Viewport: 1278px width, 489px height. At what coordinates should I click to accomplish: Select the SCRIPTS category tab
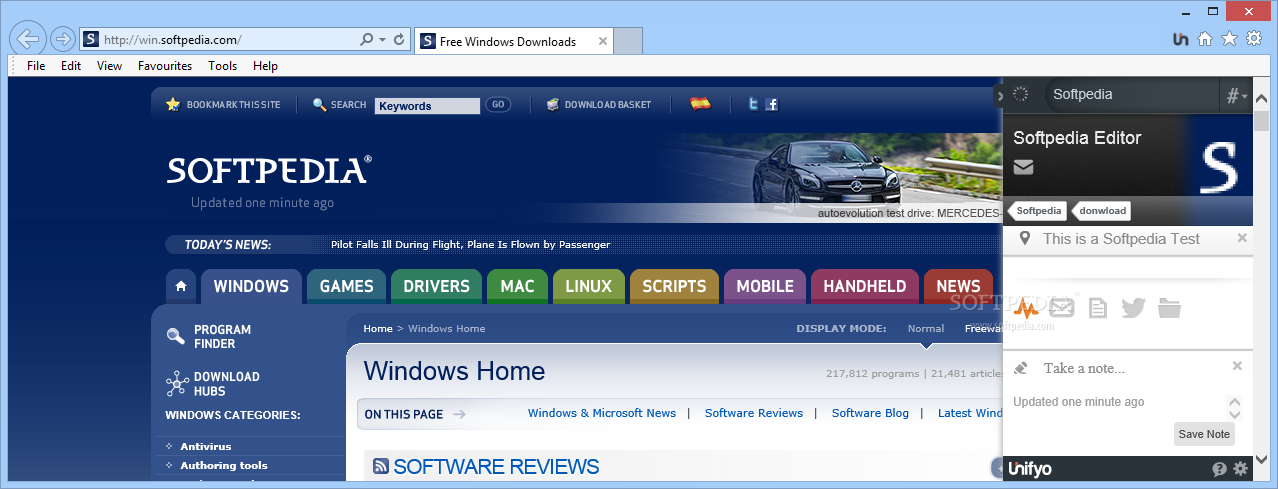coord(674,286)
